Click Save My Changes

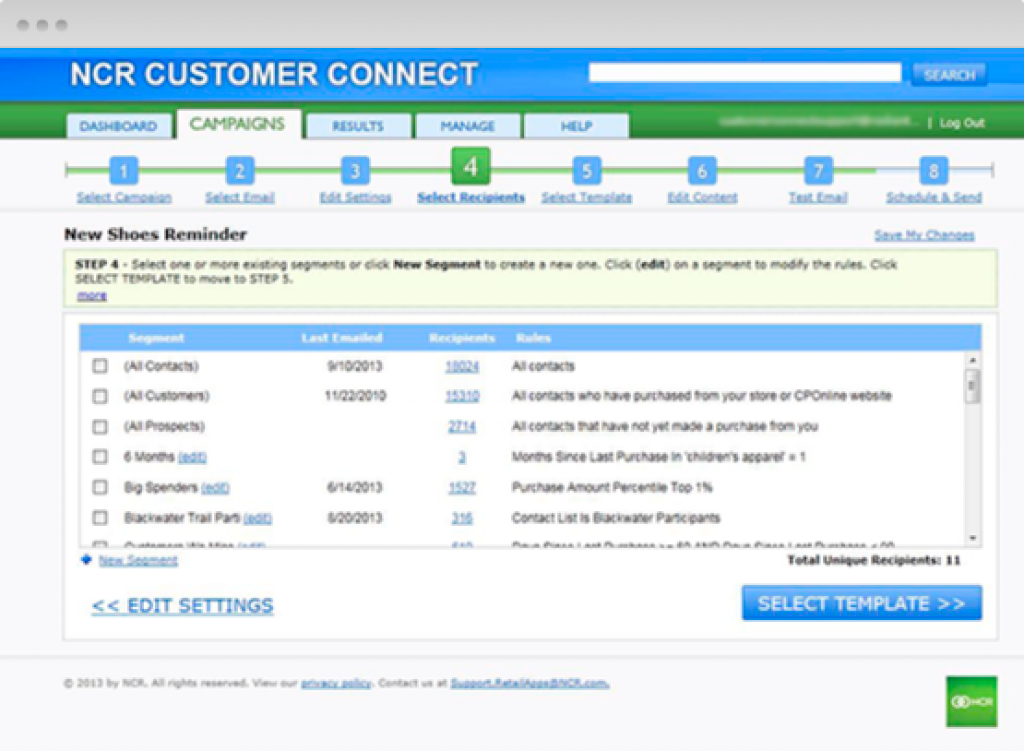tap(924, 234)
